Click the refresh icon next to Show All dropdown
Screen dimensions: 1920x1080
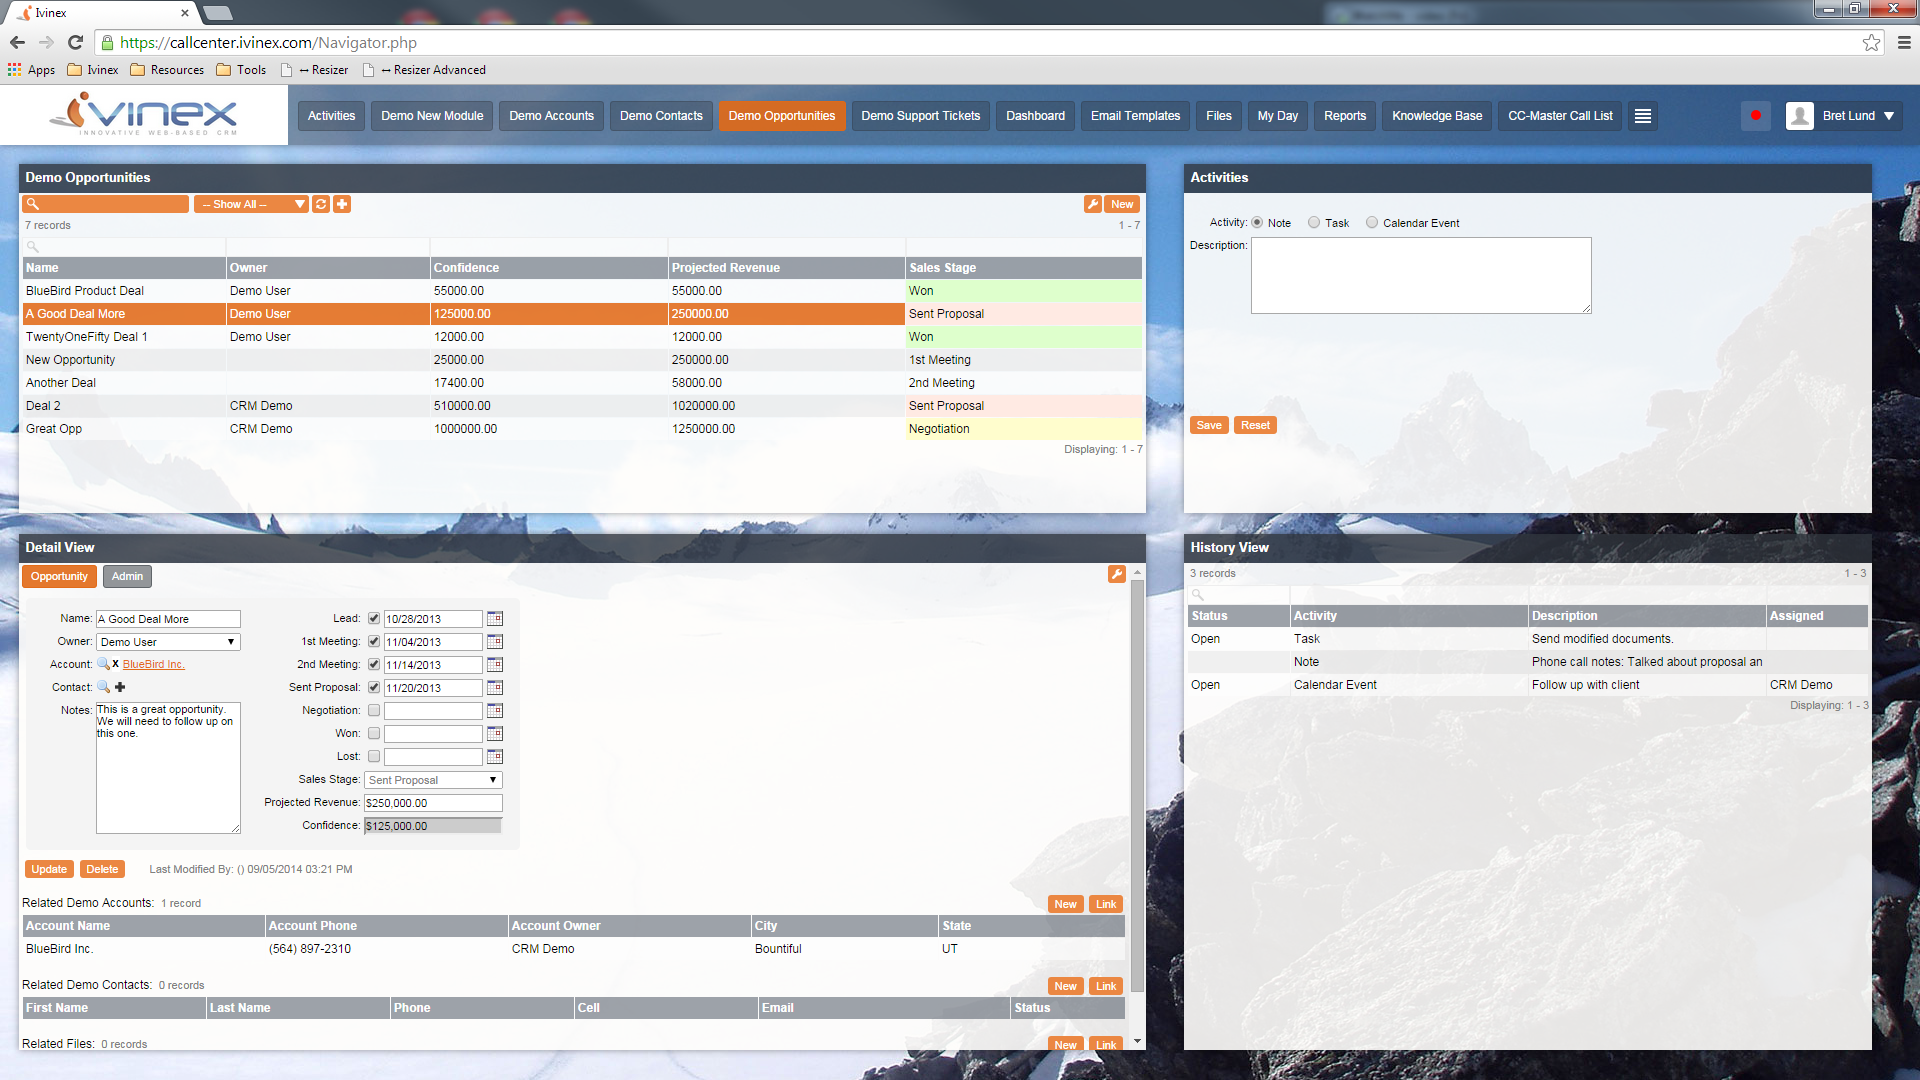point(320,204)
